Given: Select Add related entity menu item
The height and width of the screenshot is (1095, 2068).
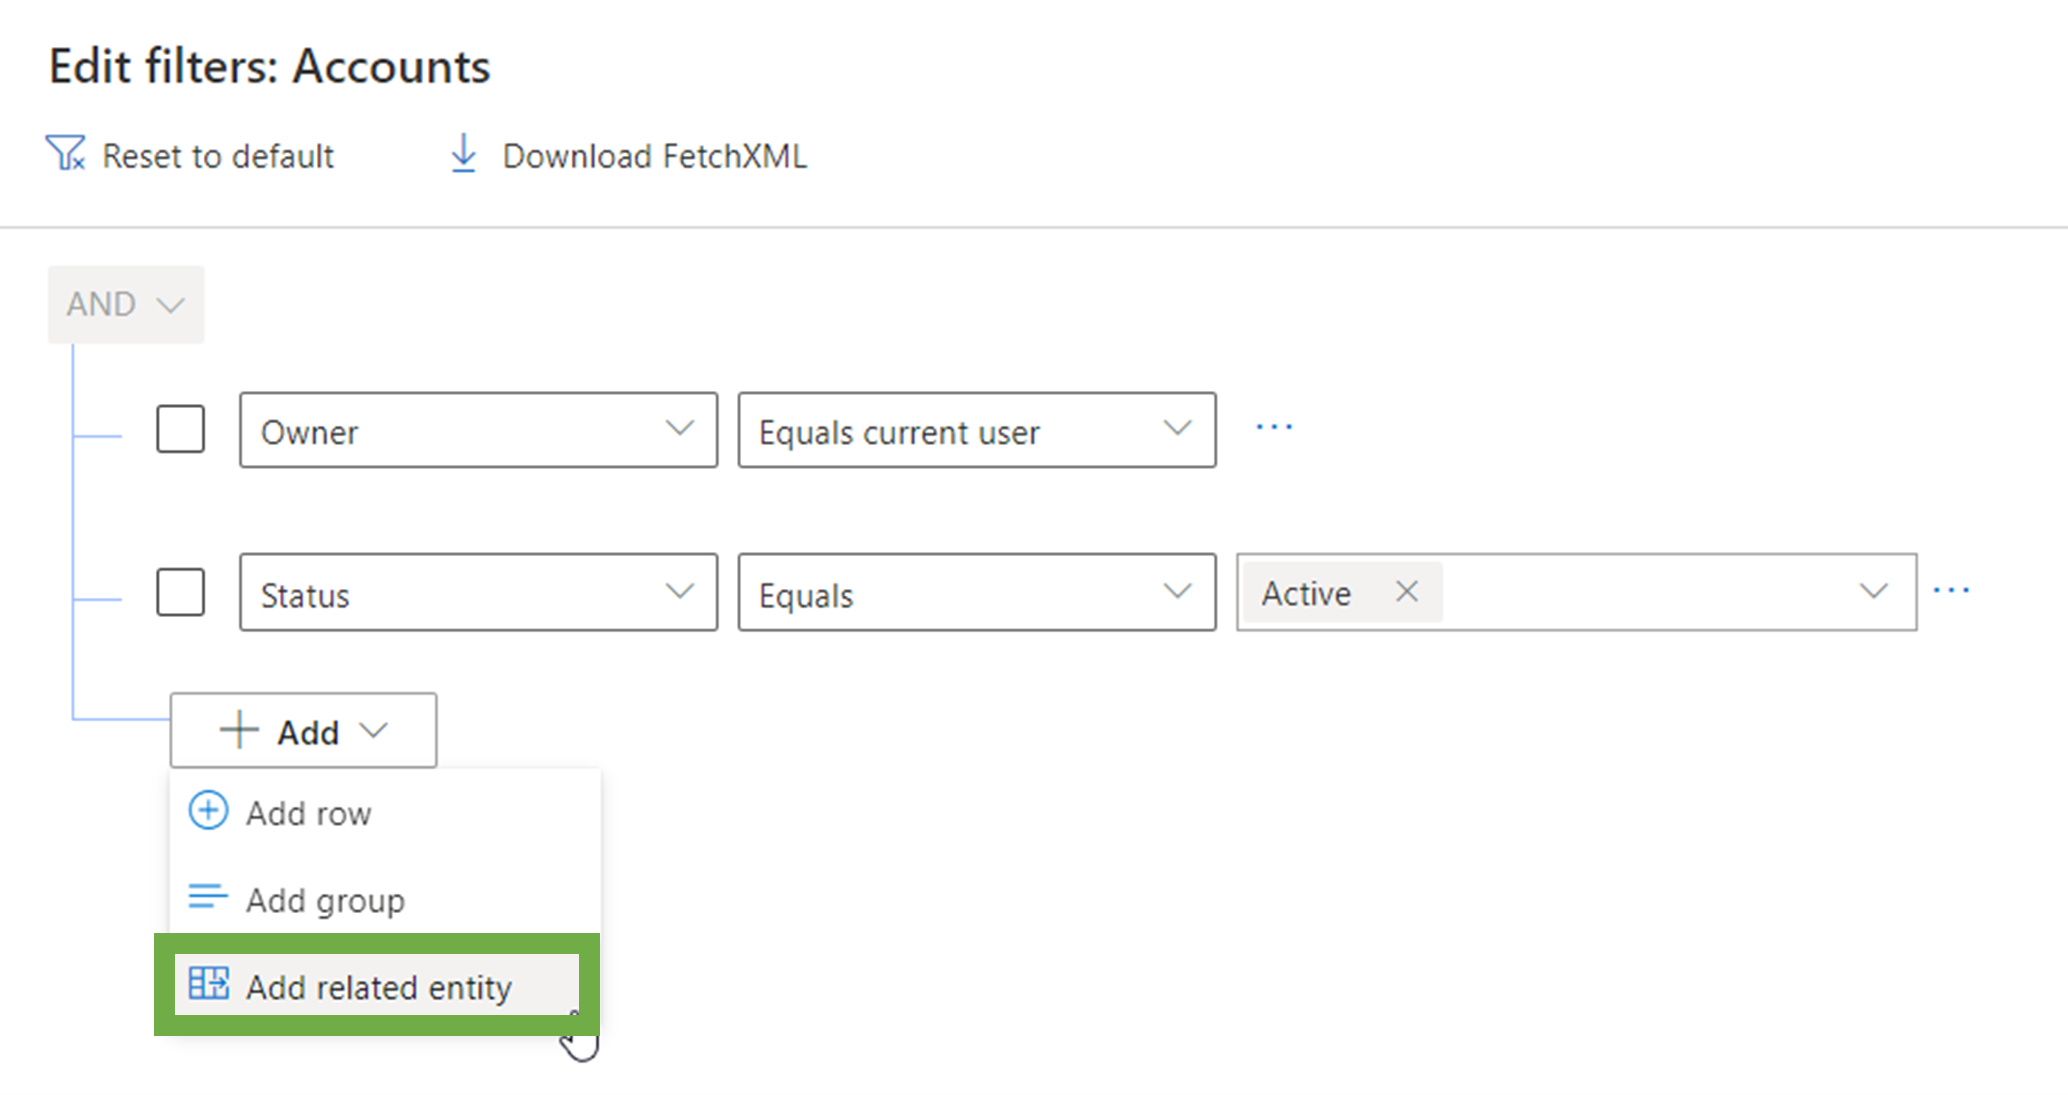Looking at the screenshot, I should [x=380, y=987].
